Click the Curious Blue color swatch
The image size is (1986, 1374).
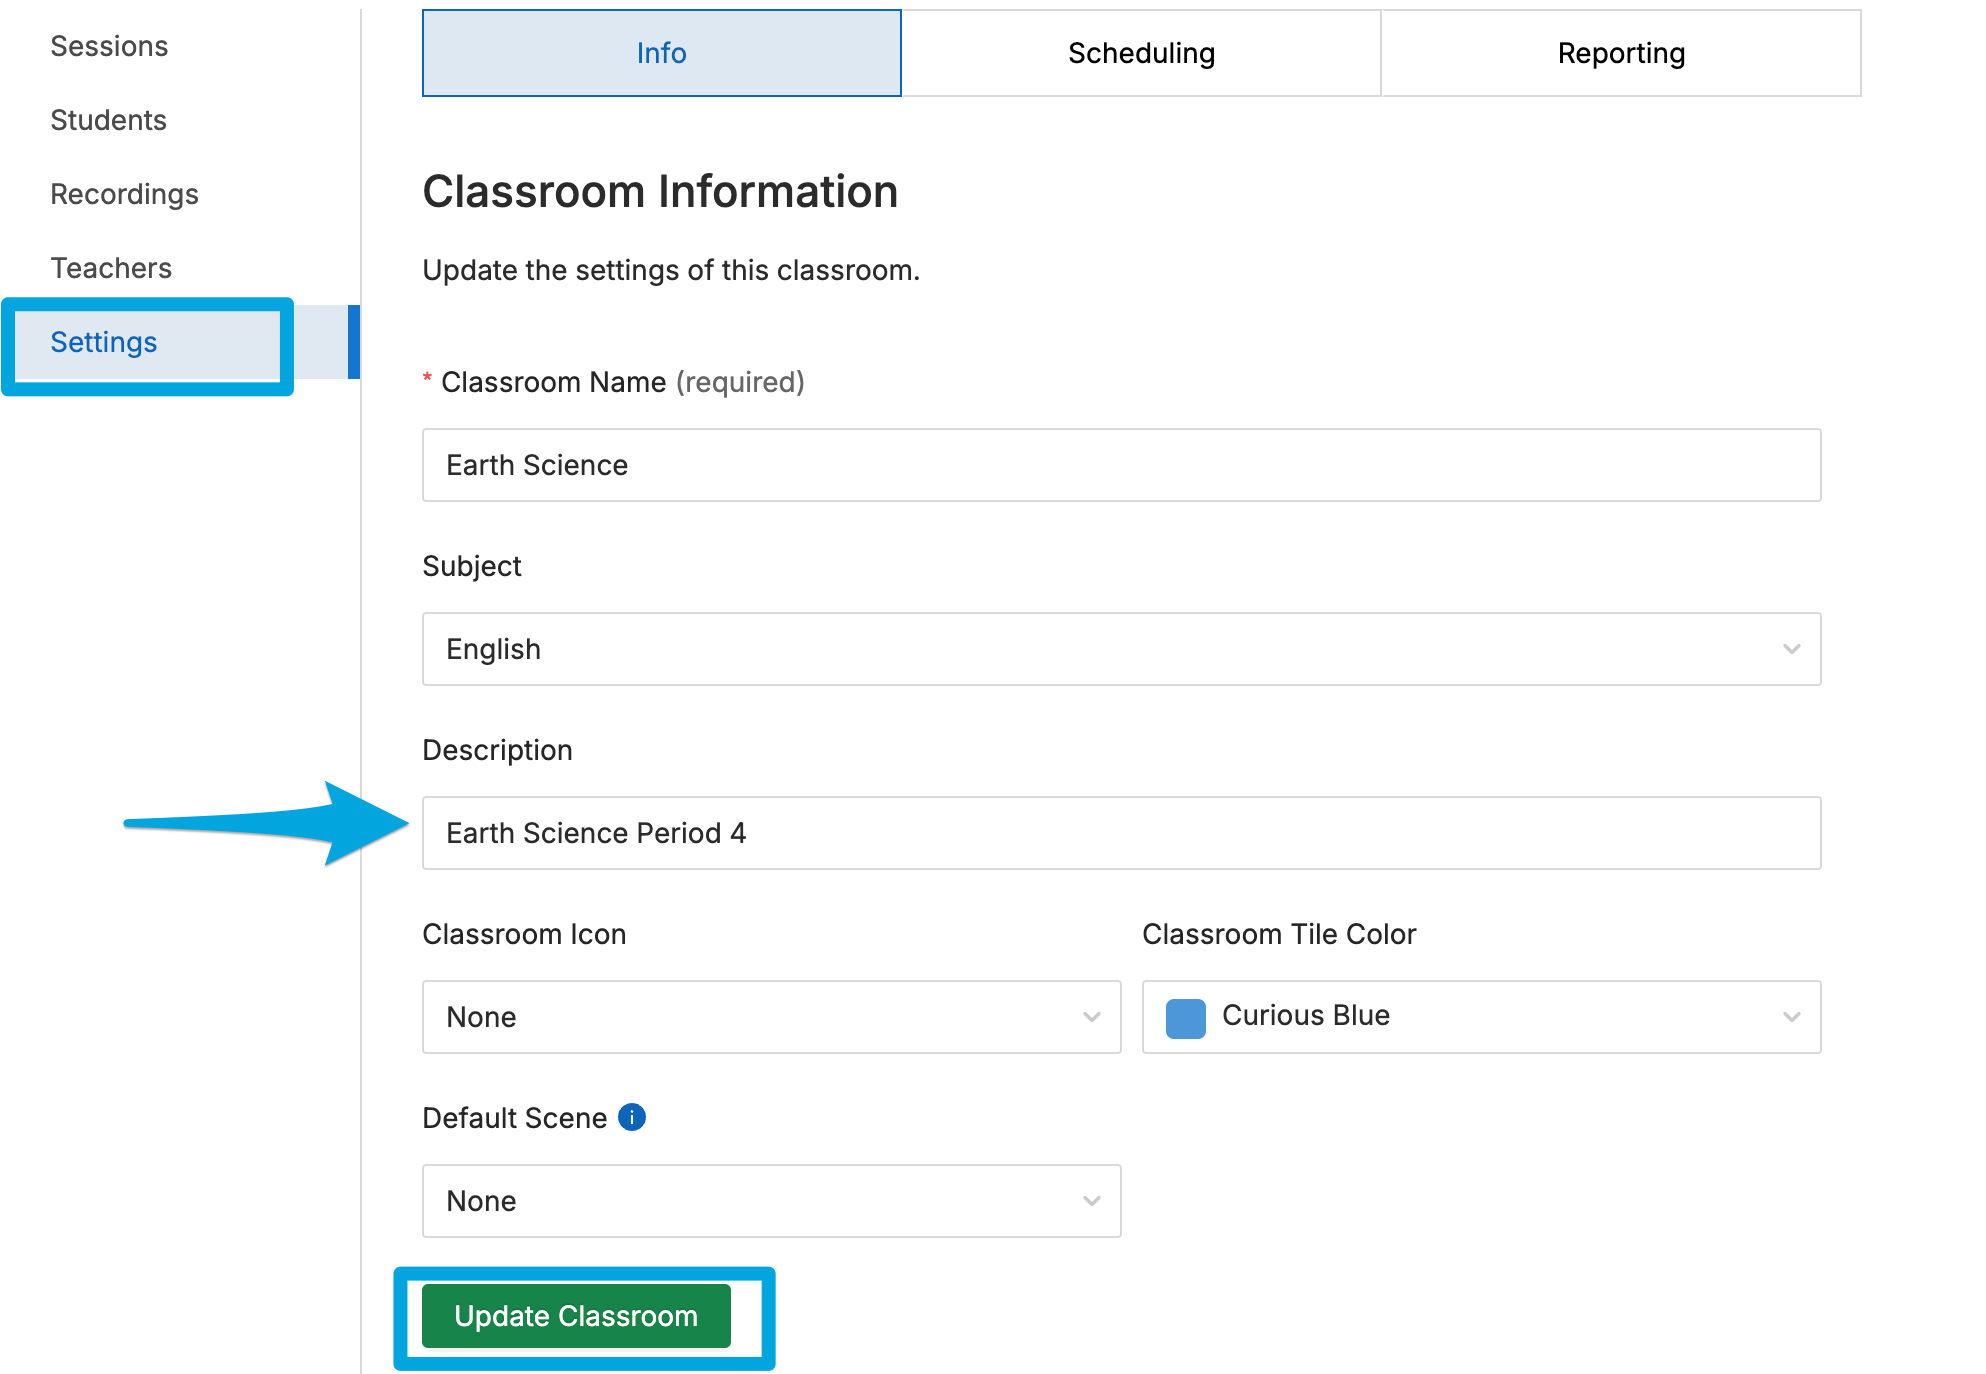(x=1185, y=1017)
